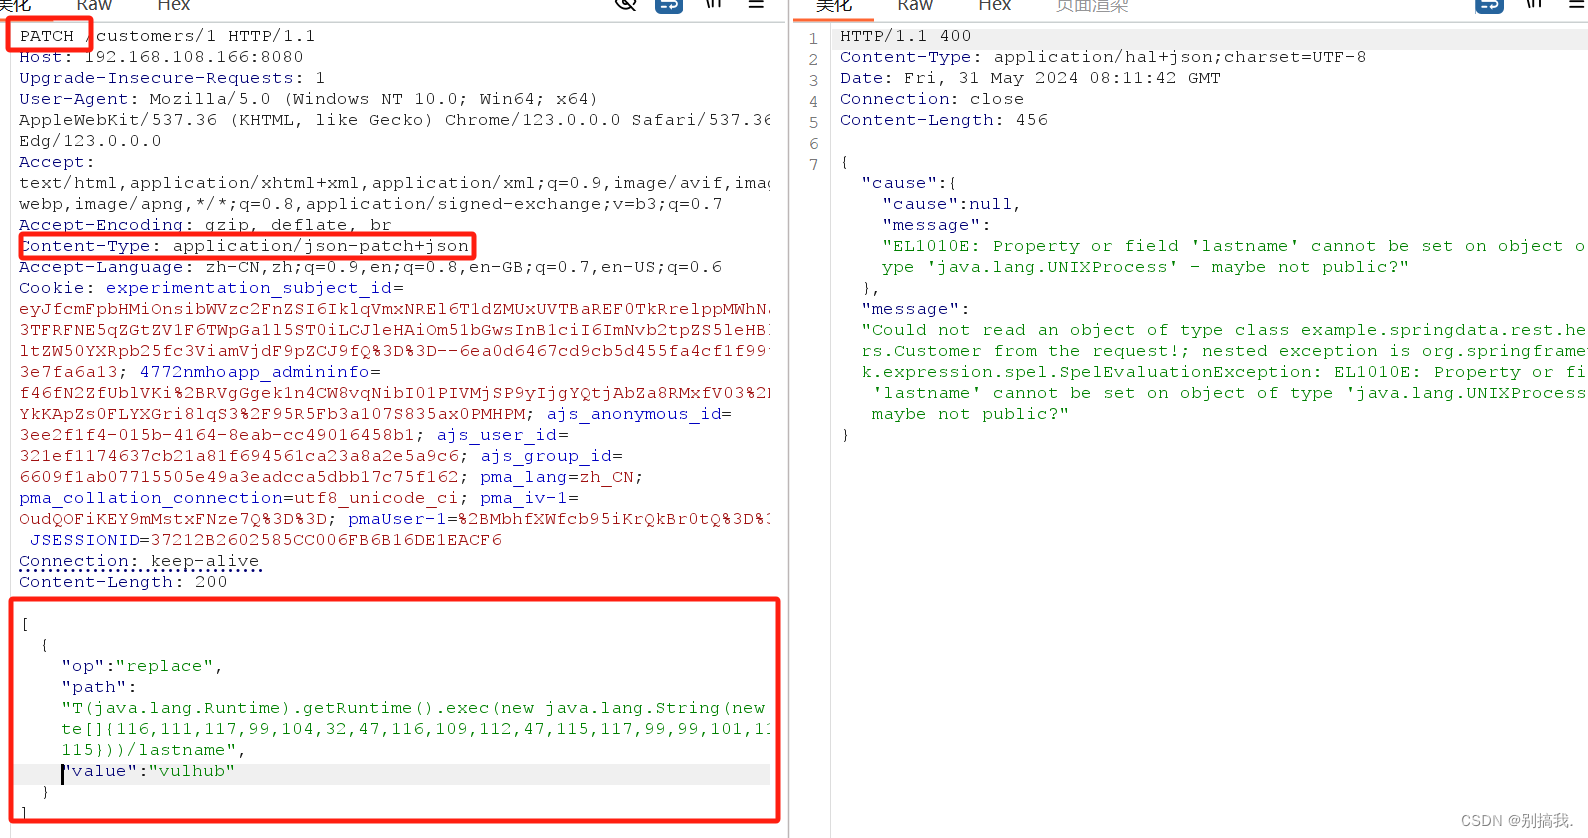
Task: Click the ajs_anonymous_id cookie name
Action: pos(634,414)
